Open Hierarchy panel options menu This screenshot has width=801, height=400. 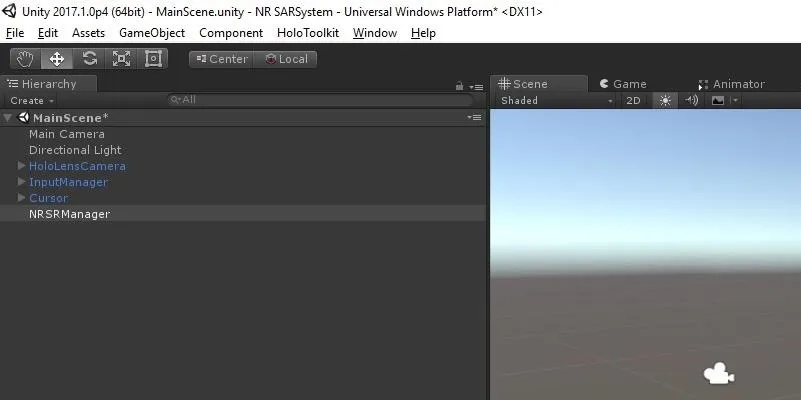click(476, 87)
